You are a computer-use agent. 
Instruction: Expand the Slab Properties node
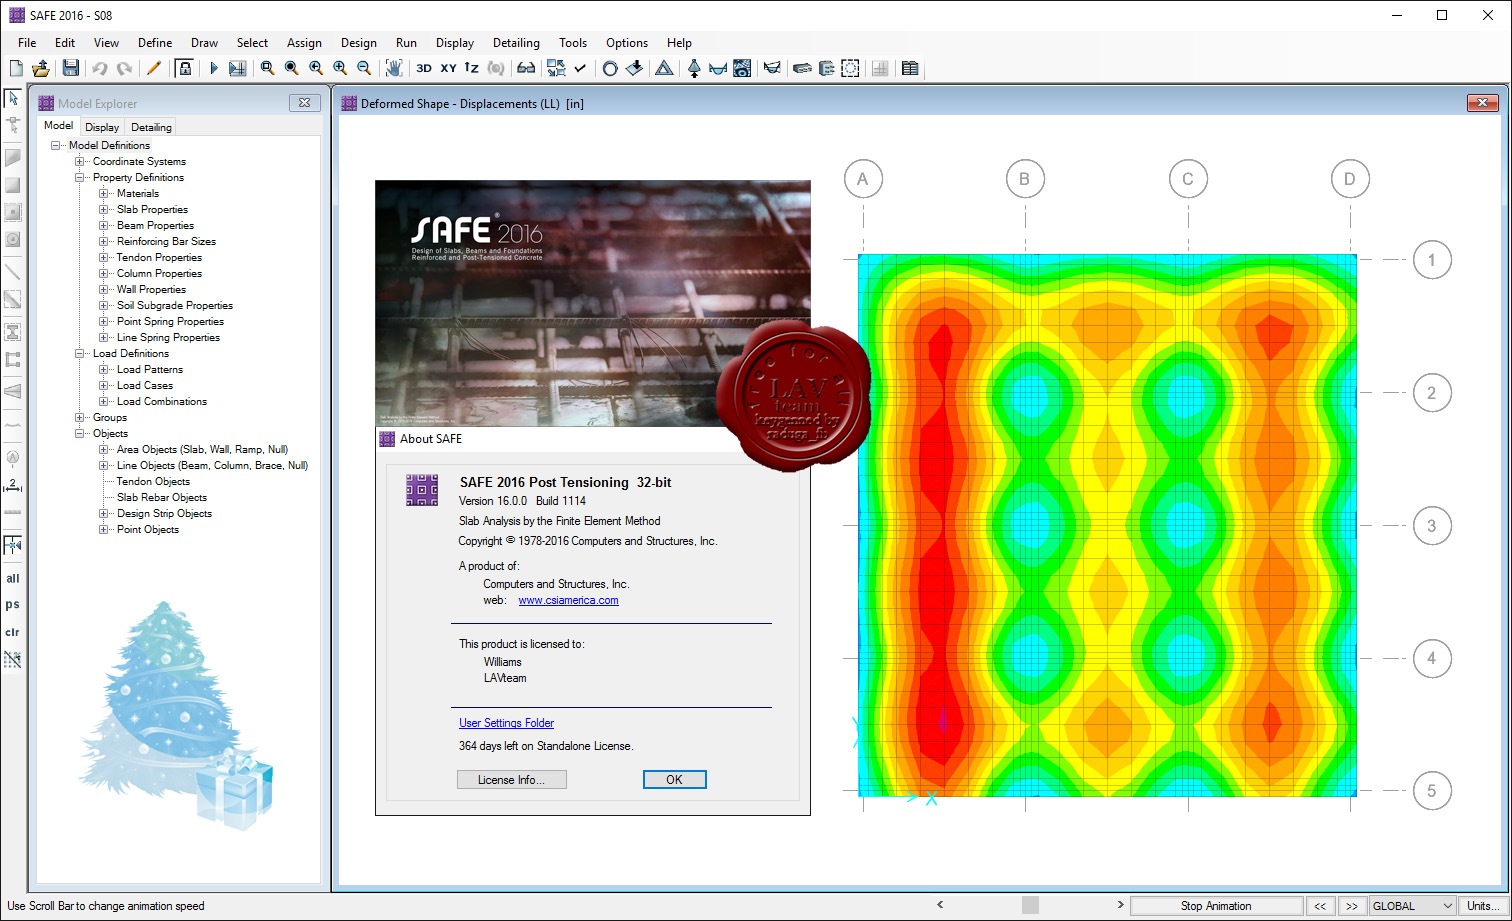(104, 209)
